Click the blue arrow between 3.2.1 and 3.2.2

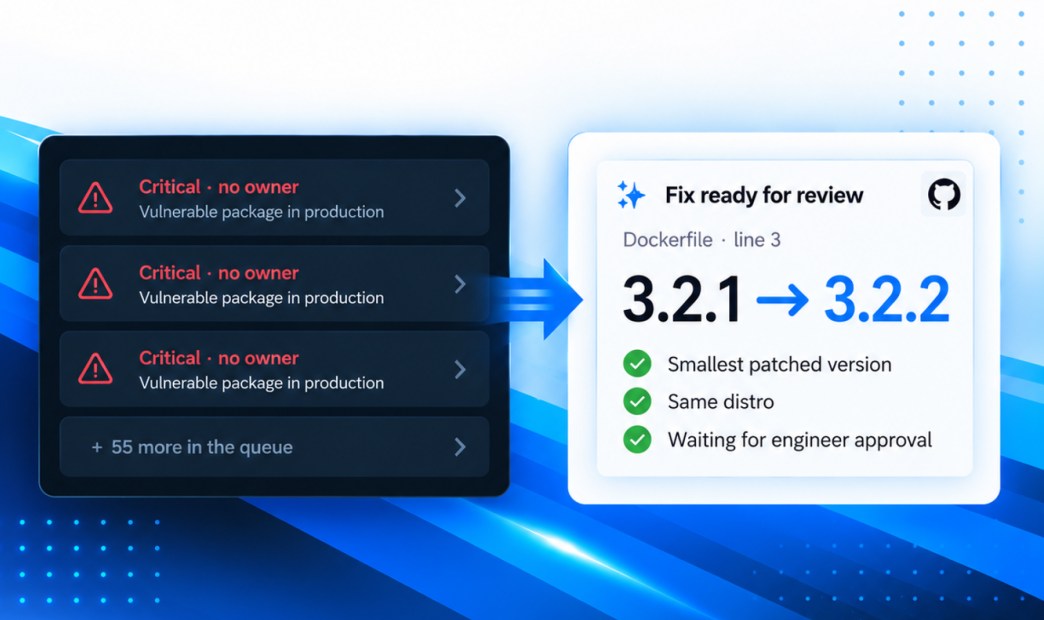coord(782,300)
